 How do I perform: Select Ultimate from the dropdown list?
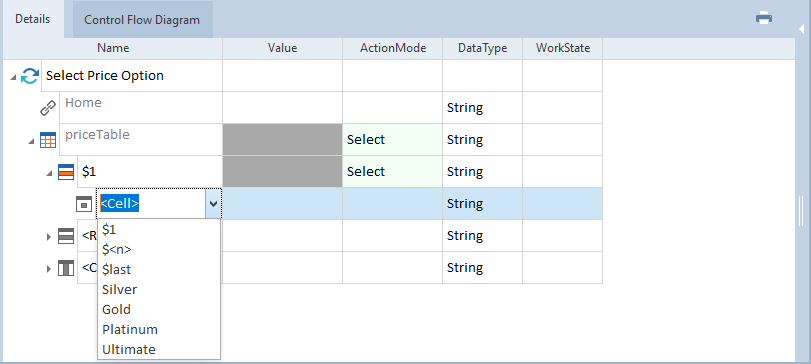129,350
